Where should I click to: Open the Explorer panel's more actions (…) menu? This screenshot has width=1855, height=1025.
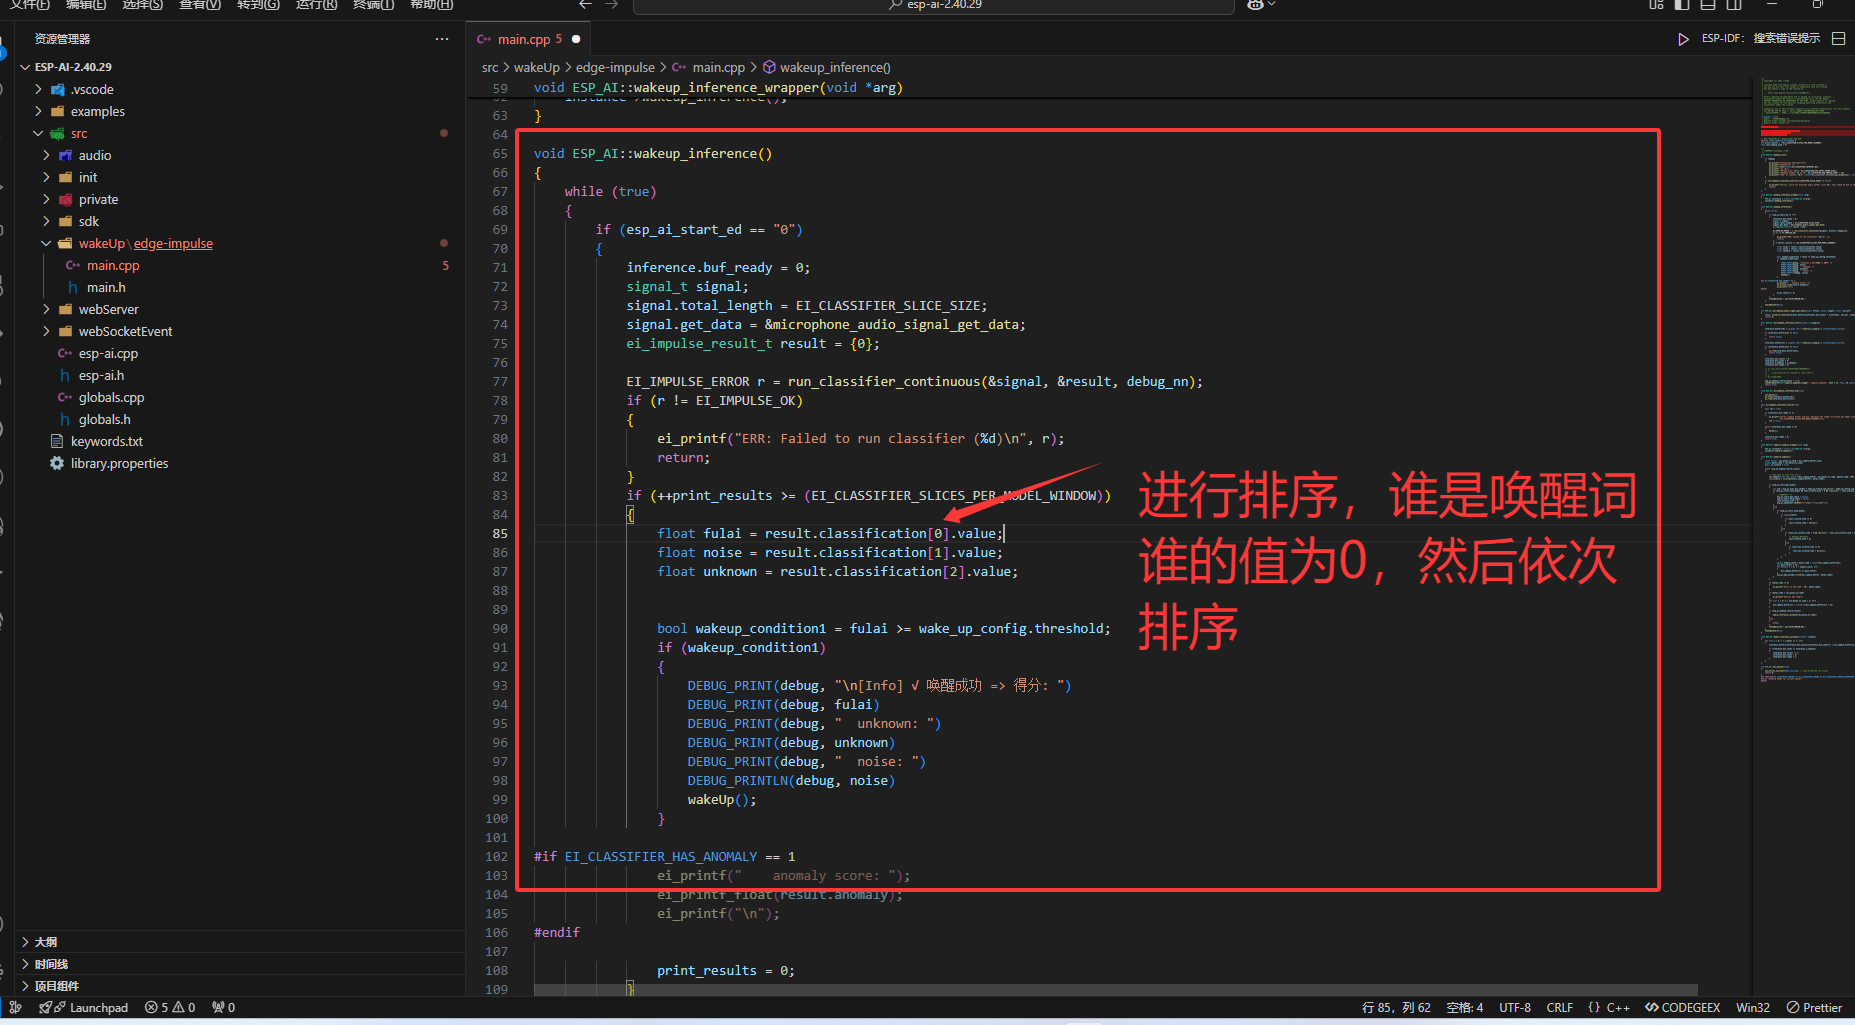[442, 39]
